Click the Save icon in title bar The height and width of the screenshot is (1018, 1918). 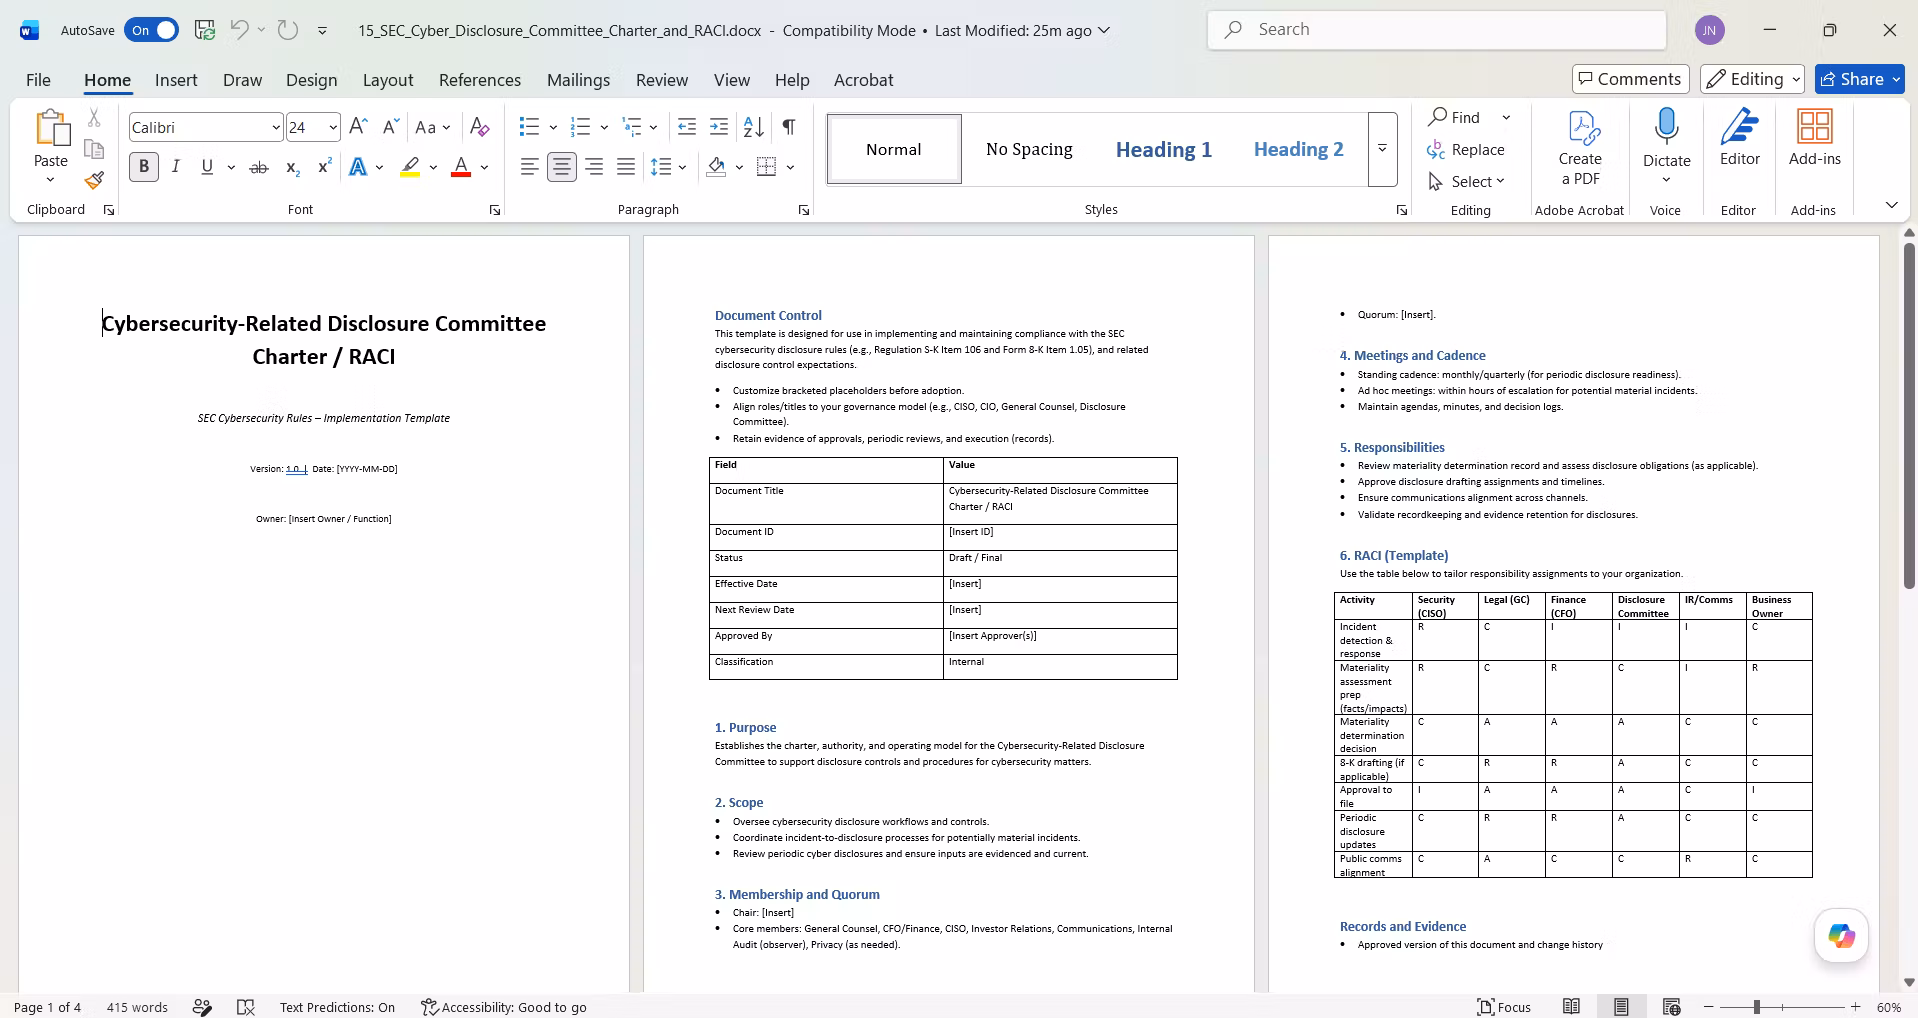[x=205, y=30]
